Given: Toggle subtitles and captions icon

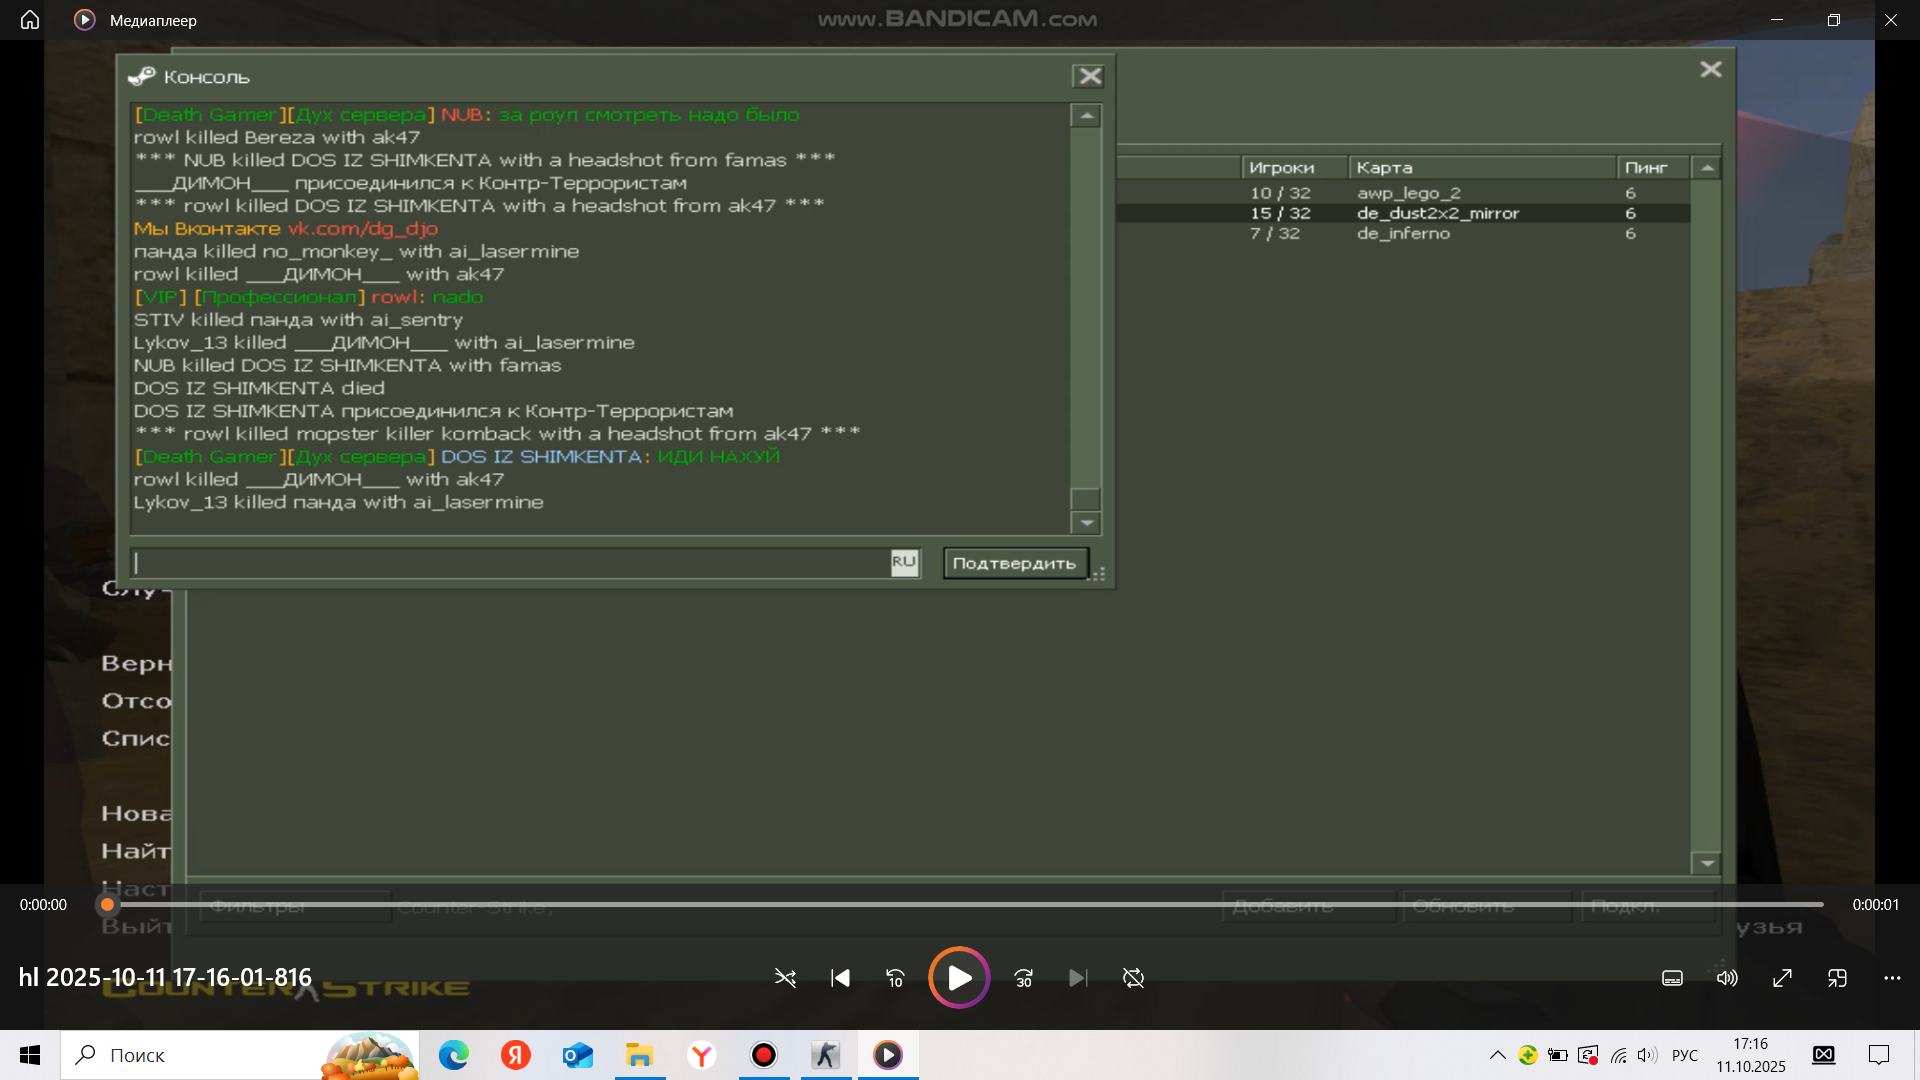Looking at the screenshot, I should 1672,978.
